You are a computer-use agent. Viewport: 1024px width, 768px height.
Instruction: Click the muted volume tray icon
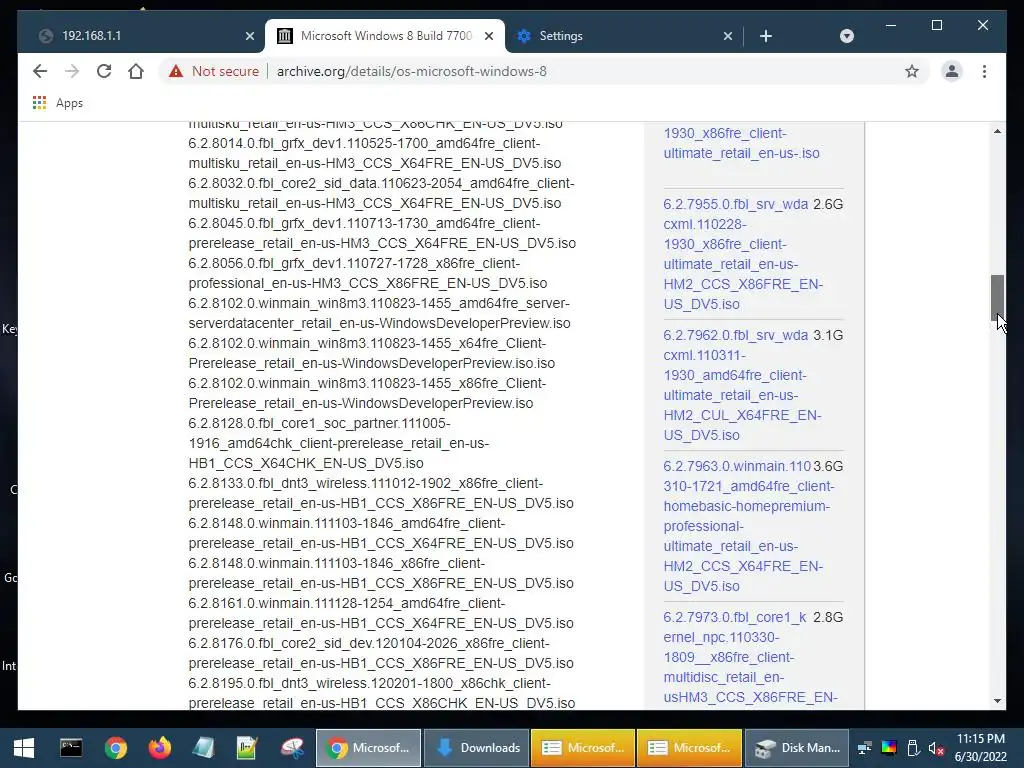[936, 748]
